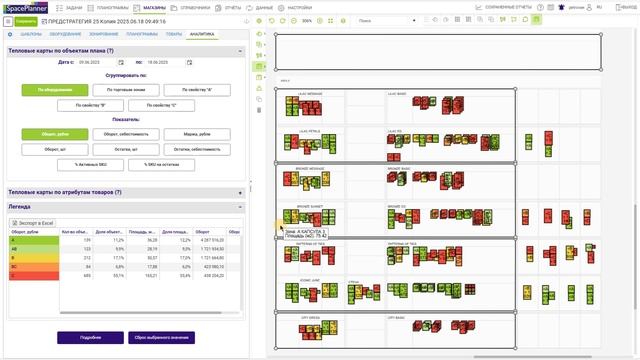
Task: Group heatmap by По свойству "B"
Action: [91, 105]
